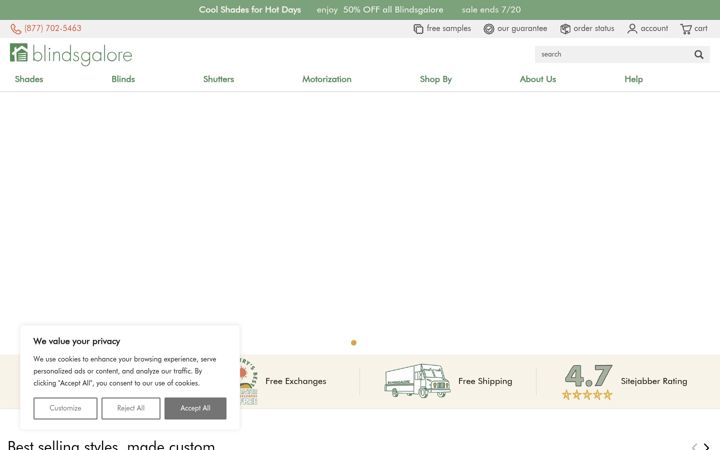720x450 pixels.
Task: Open the account link
Action: 654,28
